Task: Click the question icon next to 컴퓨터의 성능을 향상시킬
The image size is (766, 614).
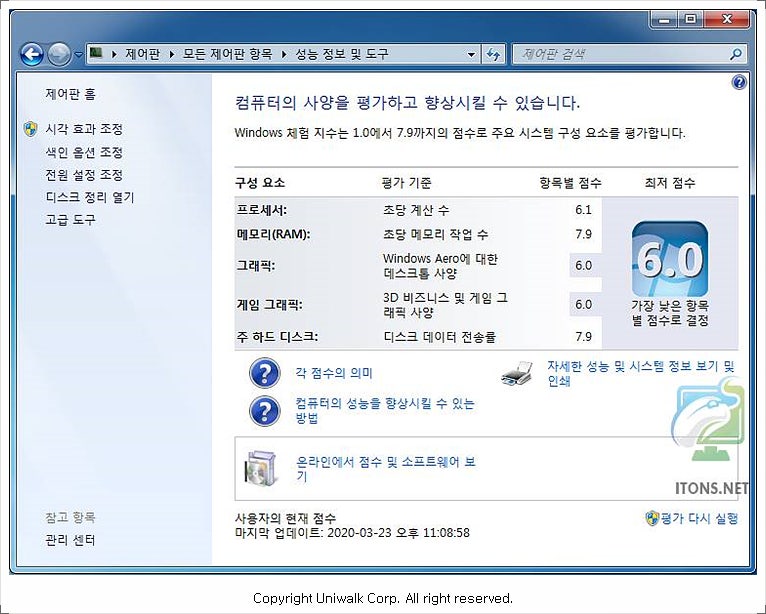Action: pos(264,411)
